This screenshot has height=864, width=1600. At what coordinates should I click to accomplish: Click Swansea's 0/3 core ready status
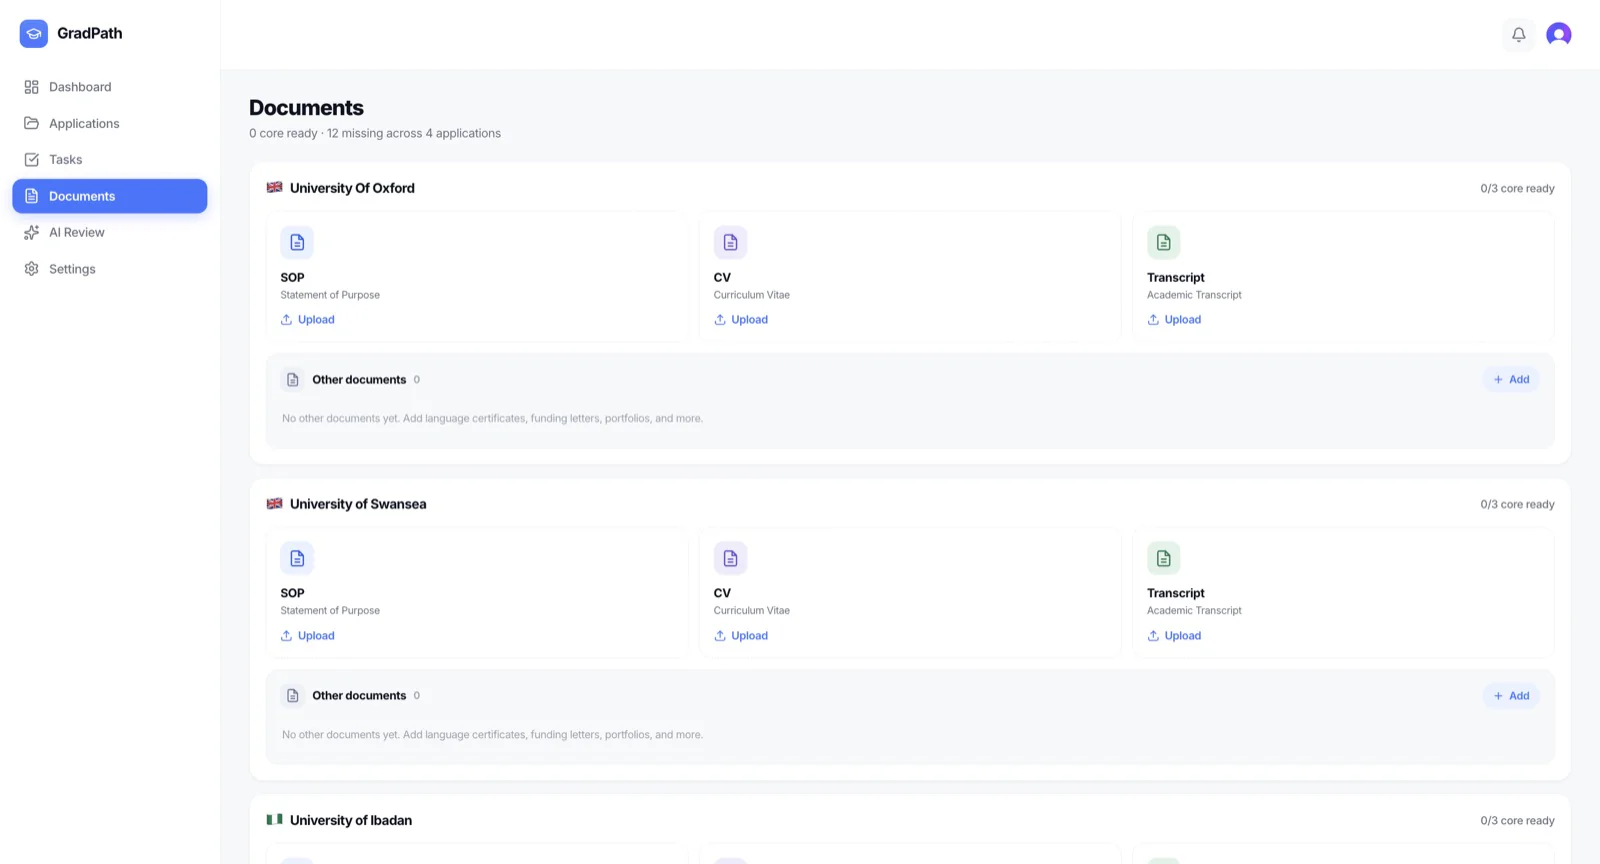[1517, 504]
